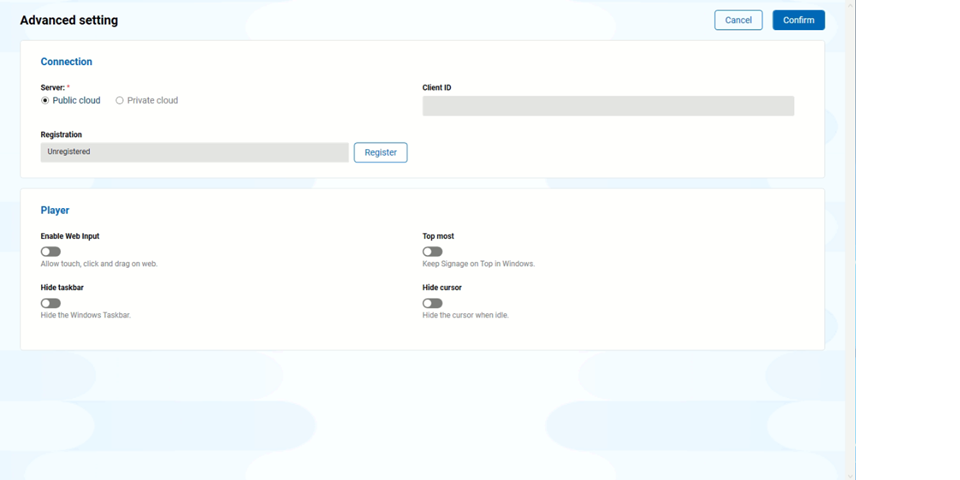Screen dimensions: 960x480
Task: Click the 'Allow touch, click and drag' description
Action: [x=99, y=264]
